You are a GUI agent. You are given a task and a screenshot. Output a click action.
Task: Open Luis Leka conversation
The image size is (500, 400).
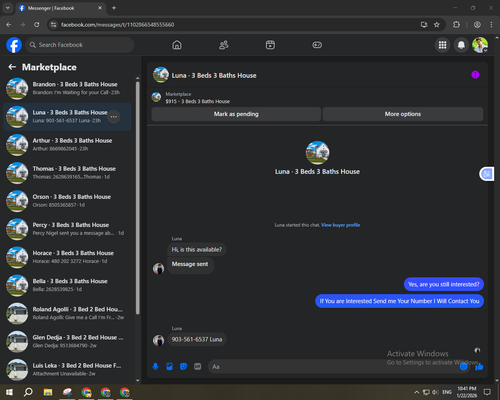[68, 370]
